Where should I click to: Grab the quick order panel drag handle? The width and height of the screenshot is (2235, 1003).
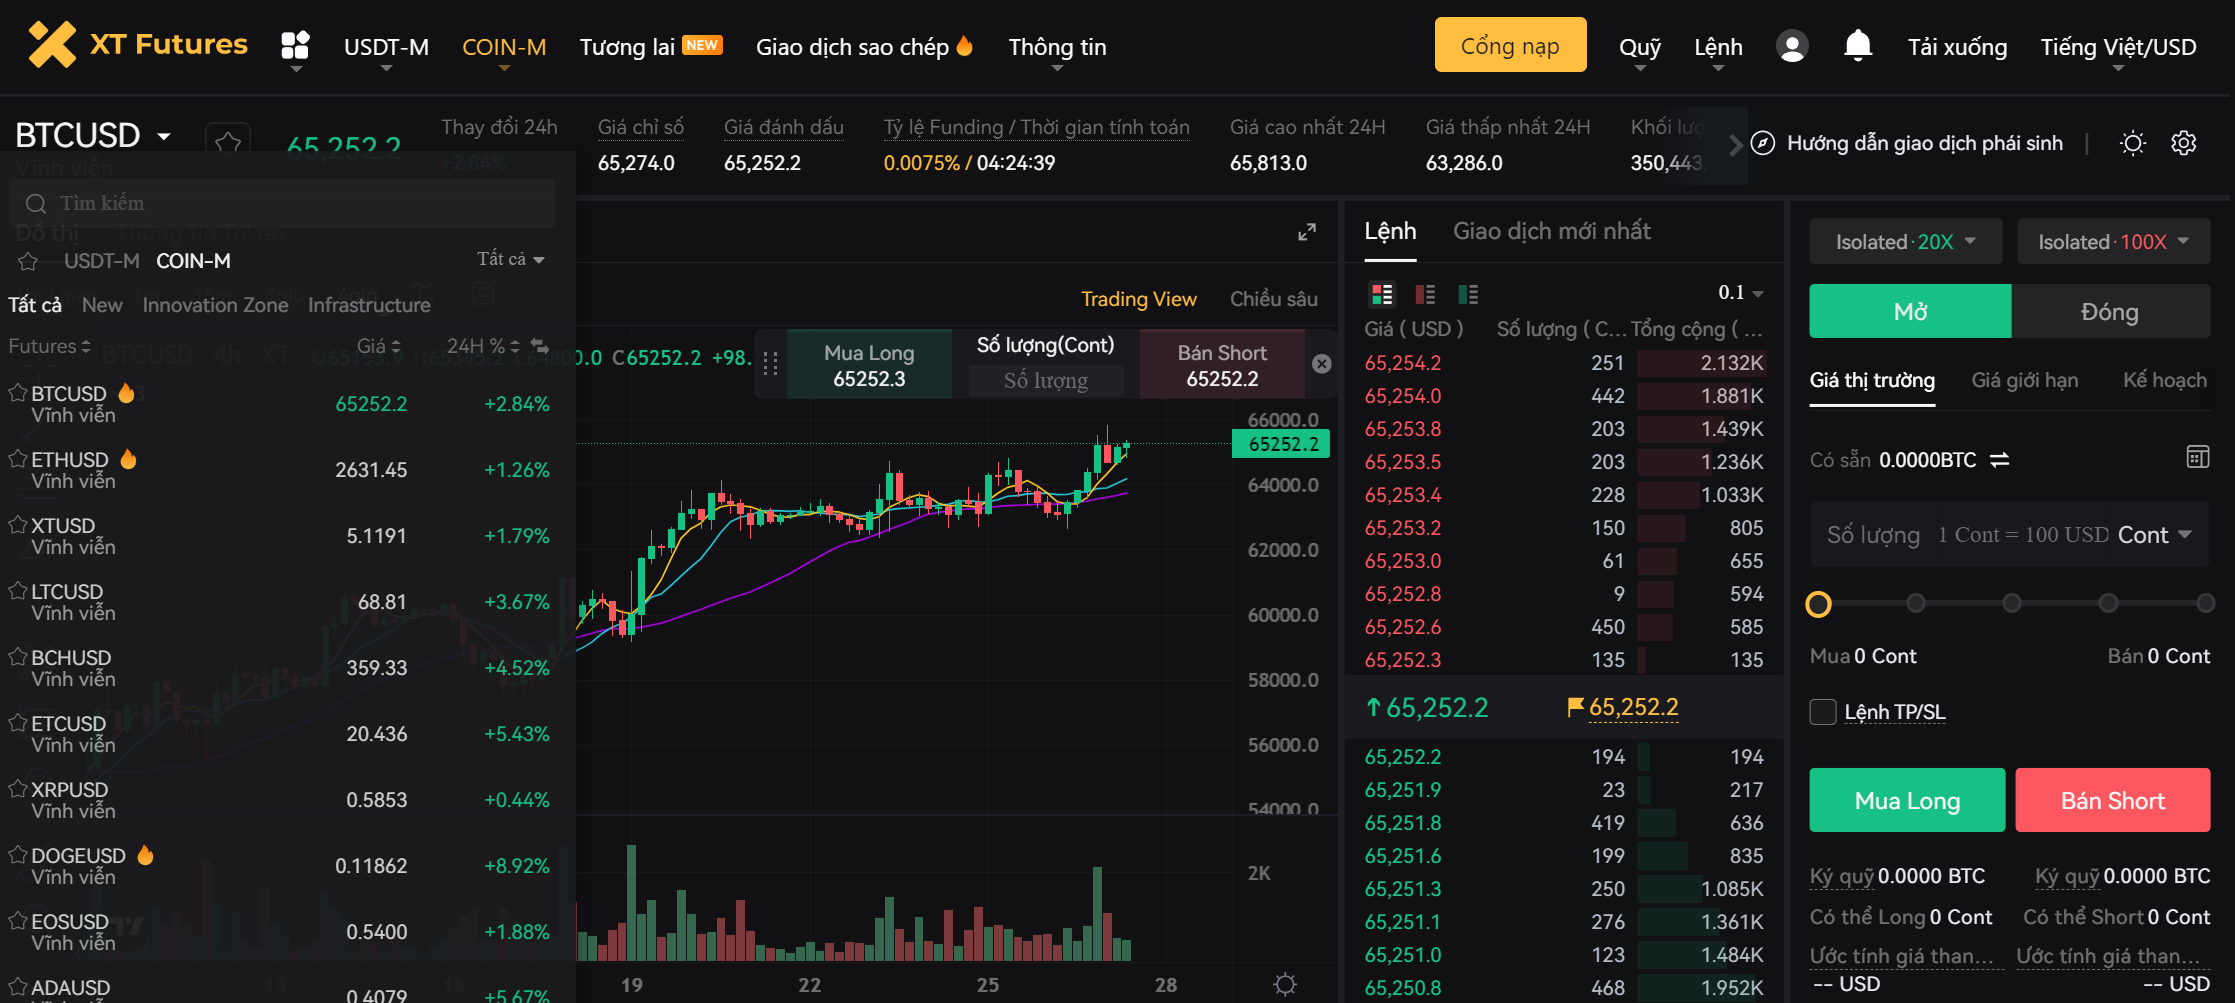(x=770, y=364)
